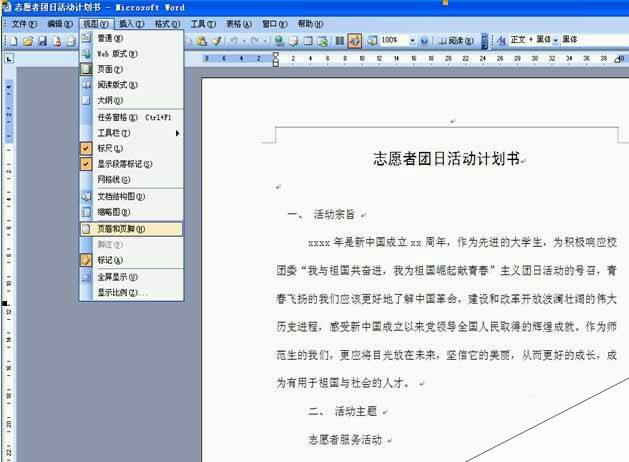Viewport: 629px width, 462px height.
Task: Select 页面 layout view in menu
Action: click(132, 69)
